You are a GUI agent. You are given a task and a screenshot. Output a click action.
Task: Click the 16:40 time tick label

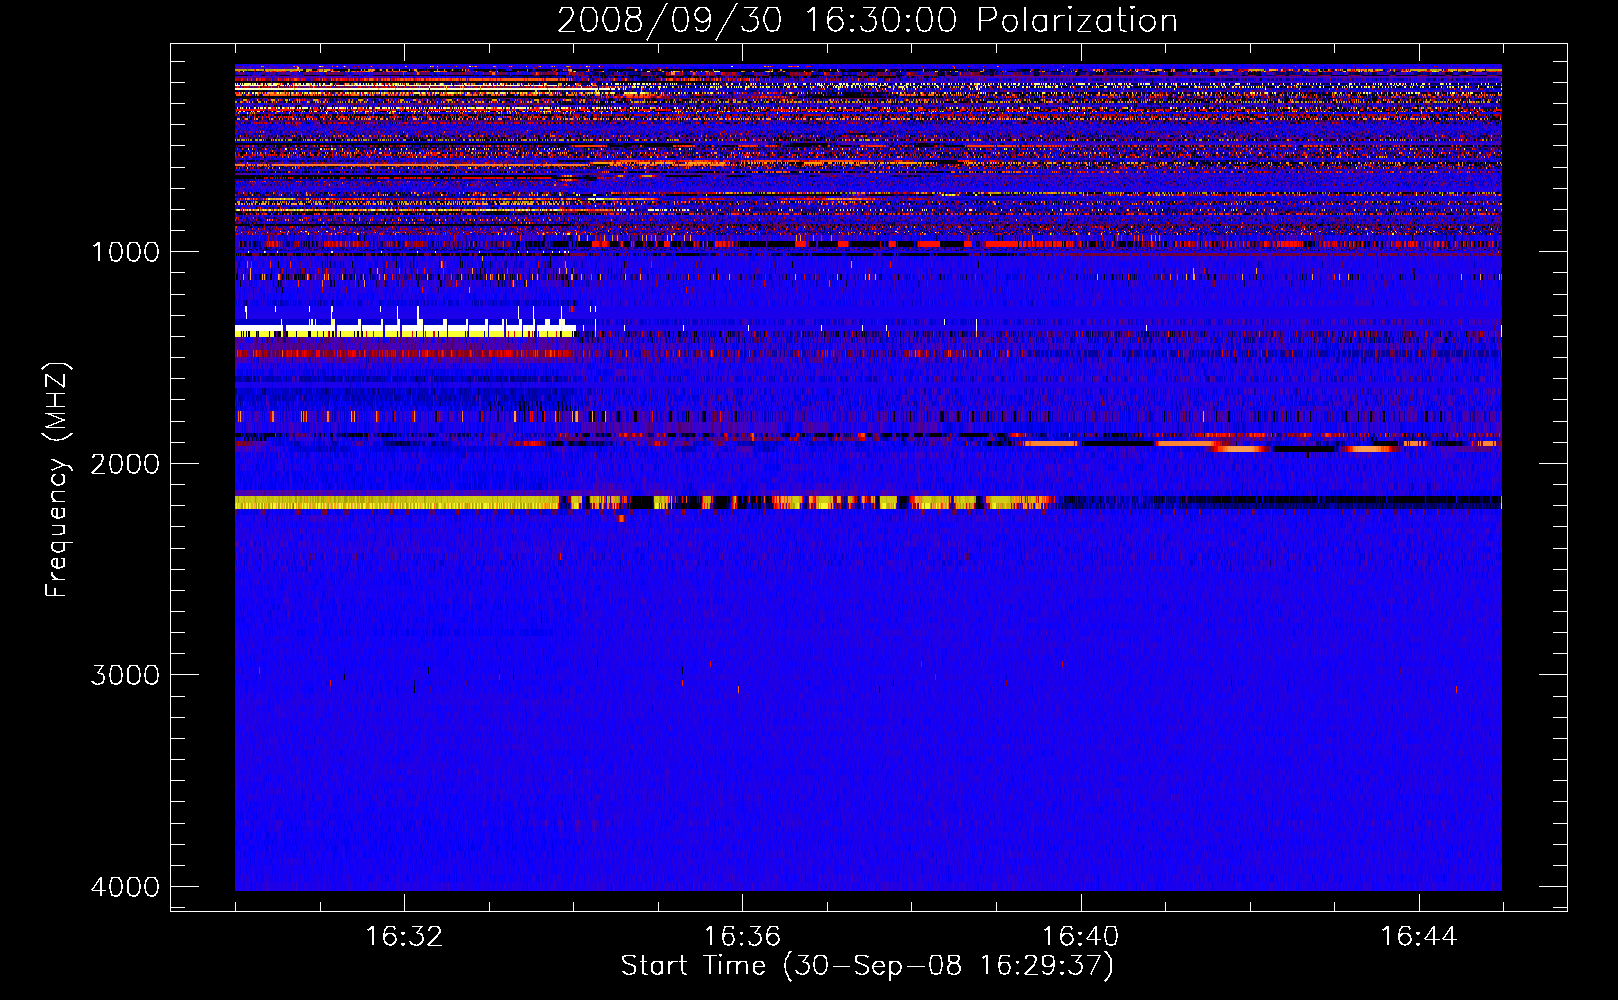[1080, 937]
